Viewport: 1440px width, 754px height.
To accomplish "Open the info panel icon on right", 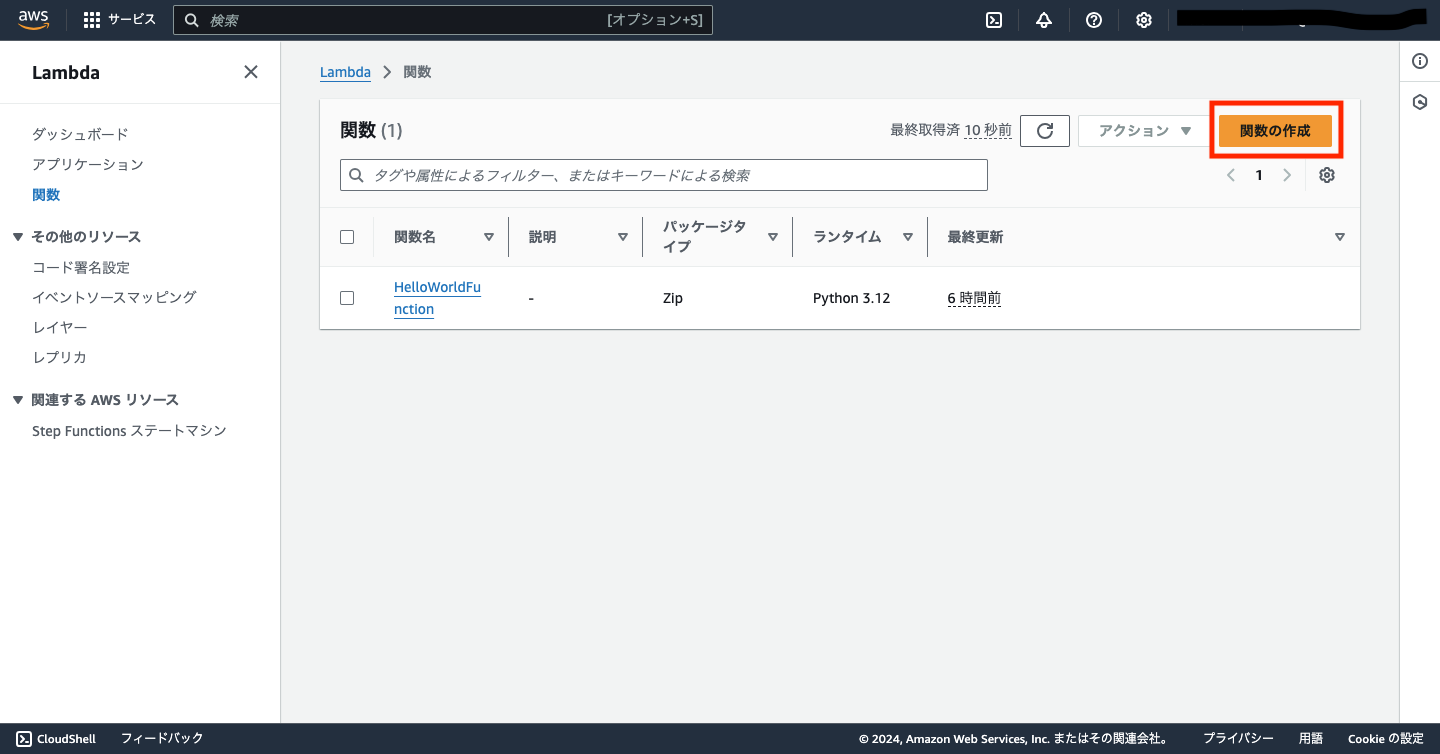I will [x=1420, y=62].
